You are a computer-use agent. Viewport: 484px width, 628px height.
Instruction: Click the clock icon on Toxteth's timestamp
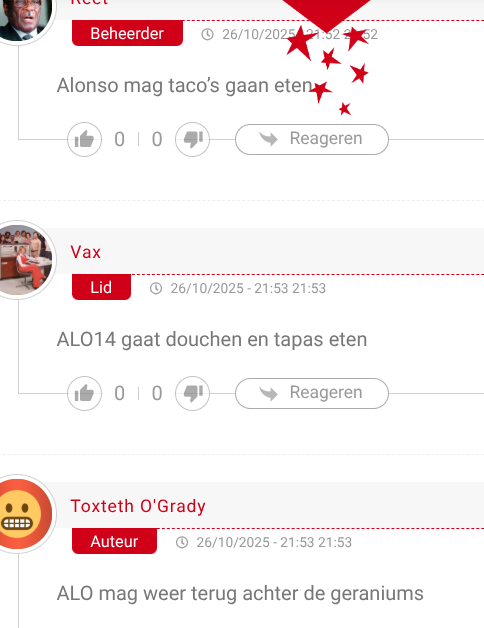[182, 542]
